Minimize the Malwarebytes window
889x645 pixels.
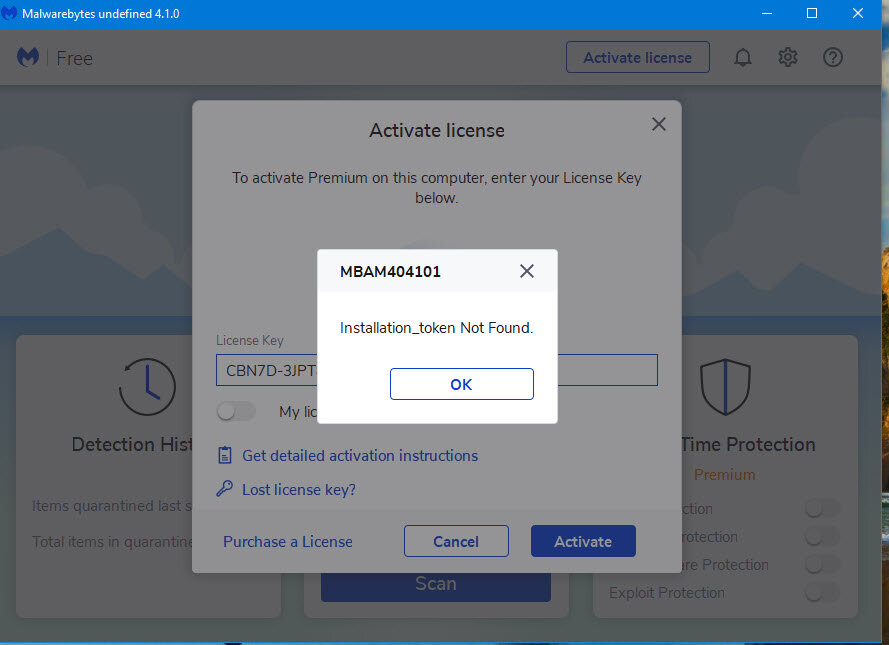[x=767, y=14]
